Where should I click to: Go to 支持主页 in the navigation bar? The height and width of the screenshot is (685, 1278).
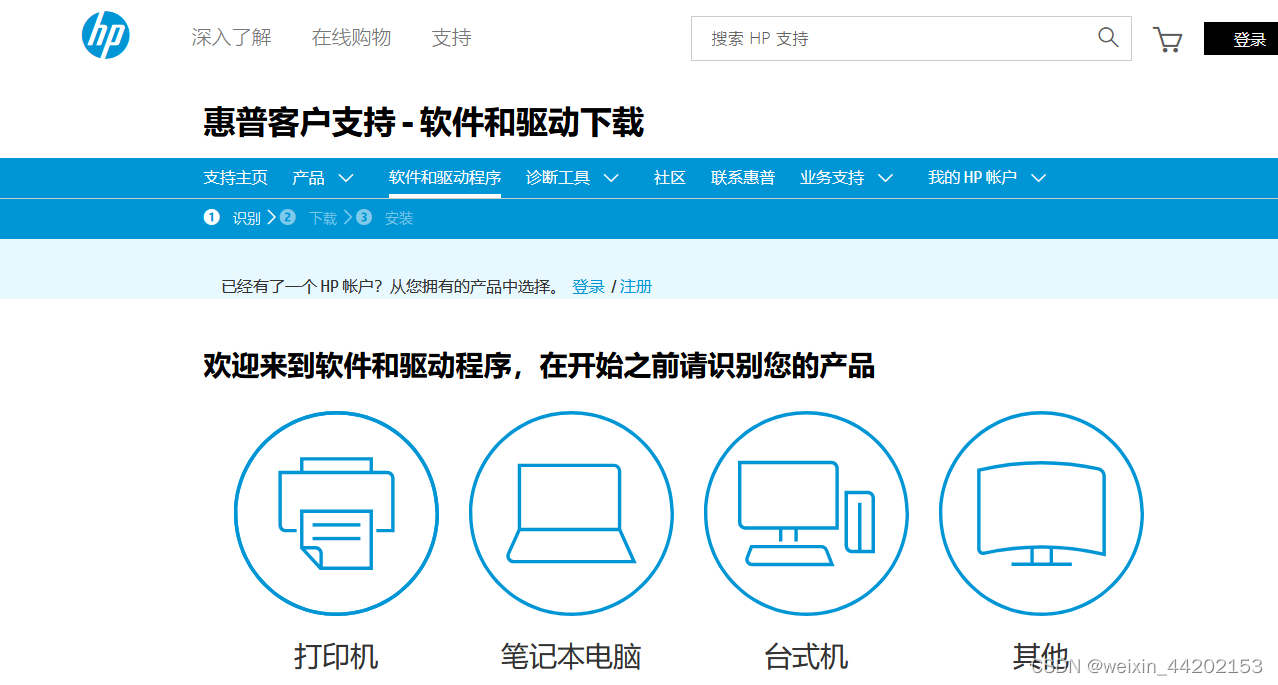point(236,178)
